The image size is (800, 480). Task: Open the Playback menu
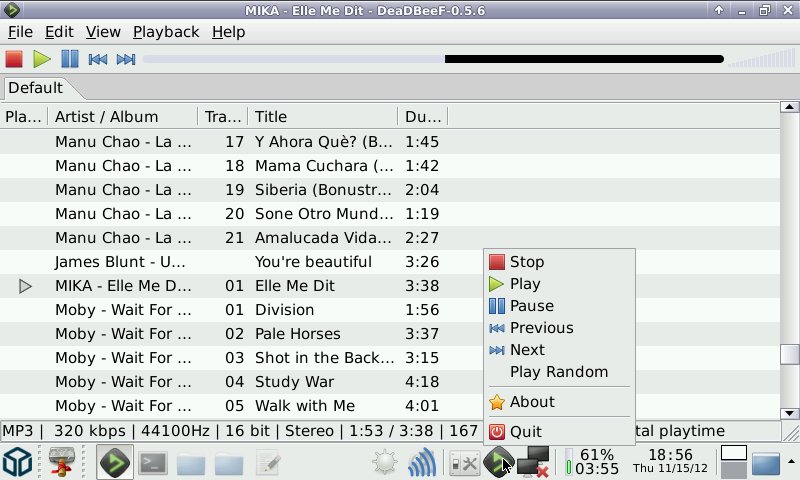click(166, 32)
